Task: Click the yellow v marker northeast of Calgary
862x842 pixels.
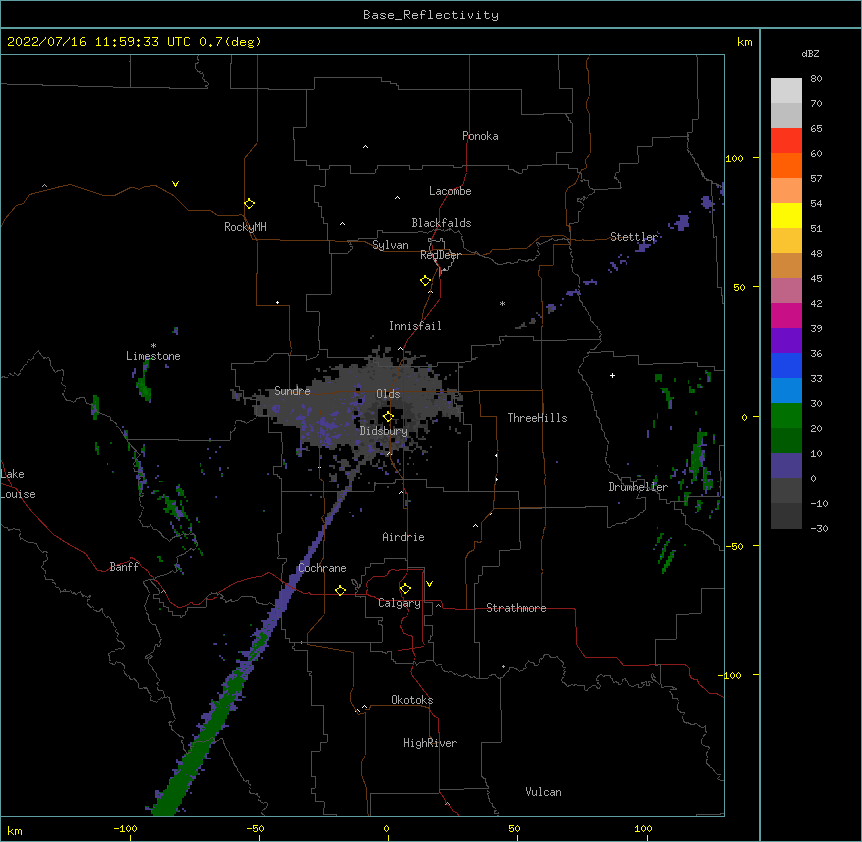Action: click(429, 584)
